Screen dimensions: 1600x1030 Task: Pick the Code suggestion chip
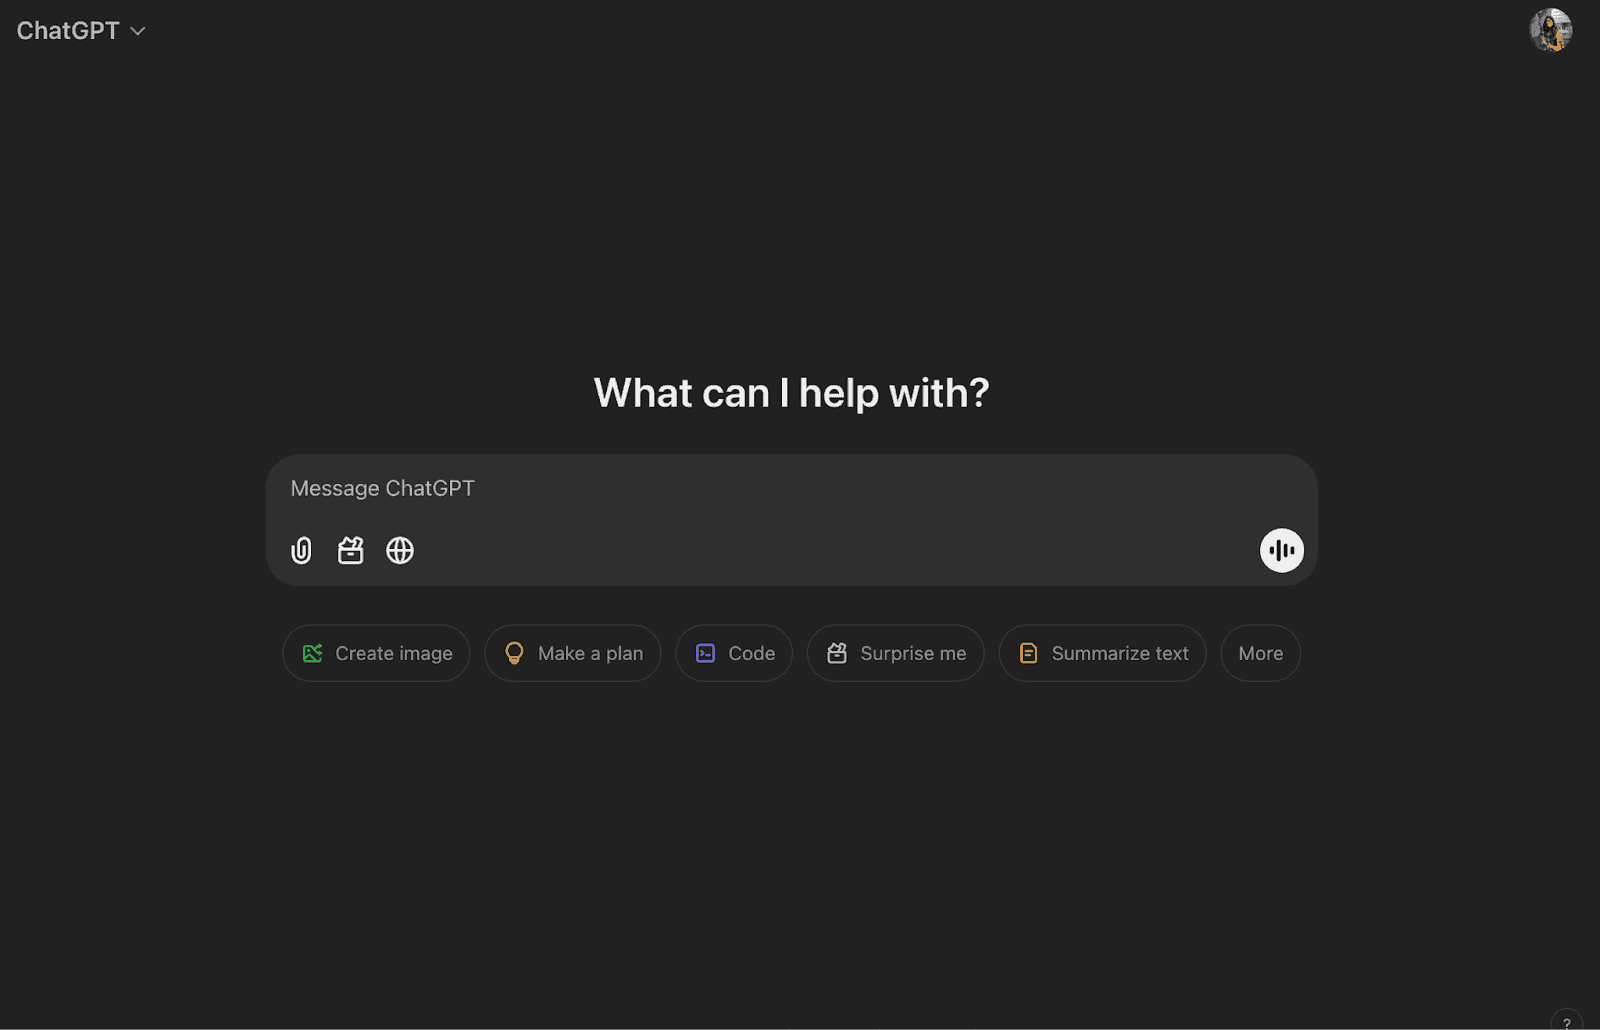[734, 653]
